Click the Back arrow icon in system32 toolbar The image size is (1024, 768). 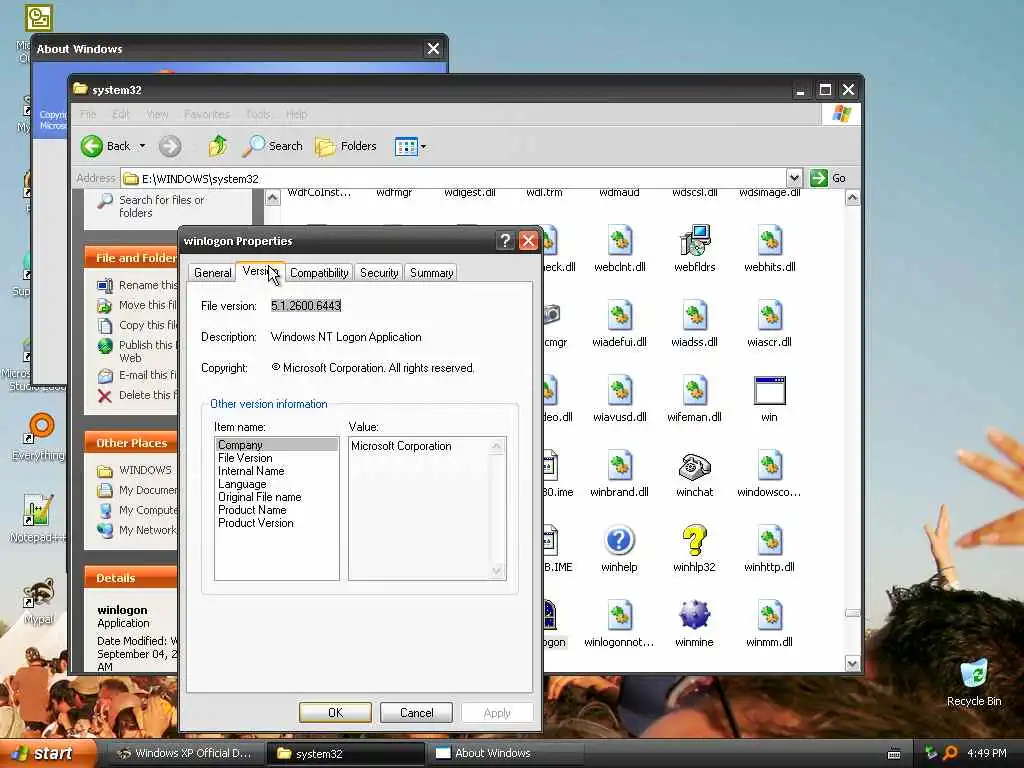click(x=92, y=146)
